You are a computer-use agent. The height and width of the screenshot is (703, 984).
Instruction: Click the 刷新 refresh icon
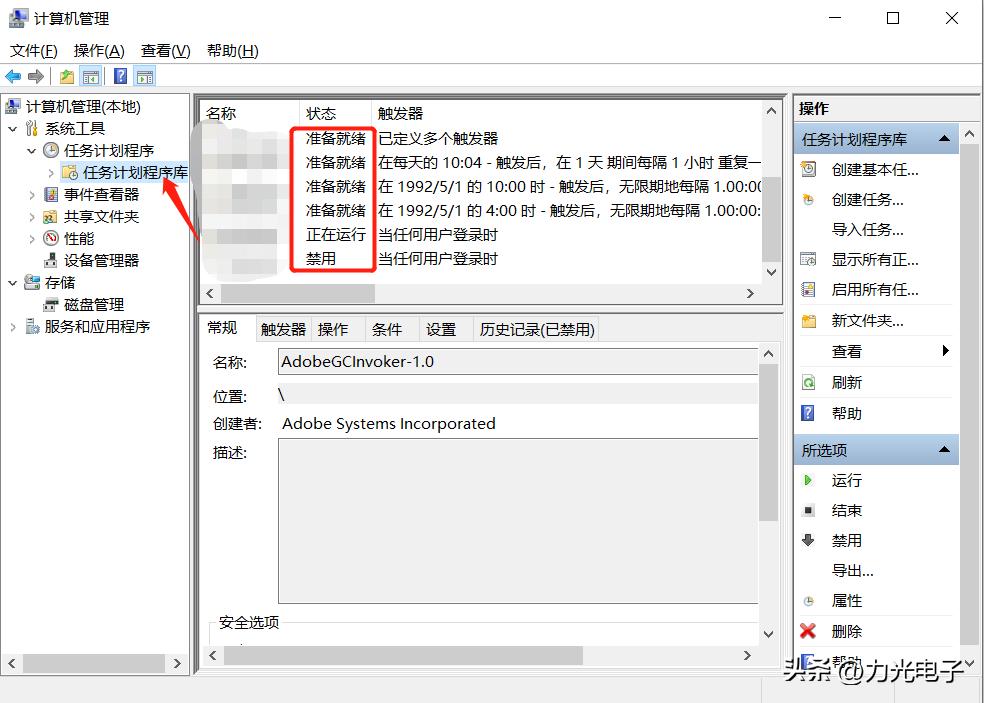(808, 381)
